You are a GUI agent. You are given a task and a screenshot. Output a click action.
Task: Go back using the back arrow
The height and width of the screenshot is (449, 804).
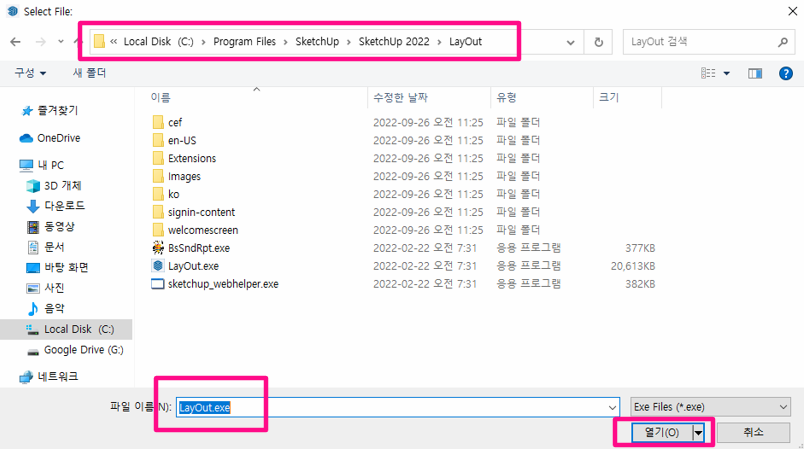(15, 42)
